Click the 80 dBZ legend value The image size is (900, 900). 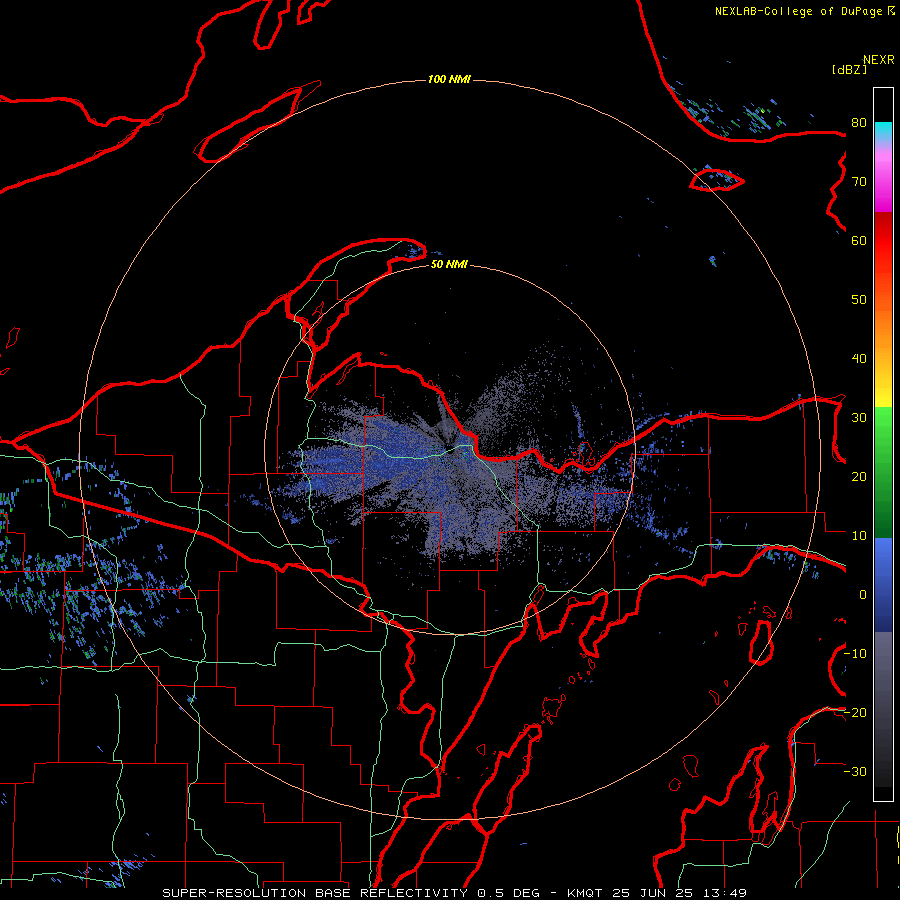tap(859, 123)
